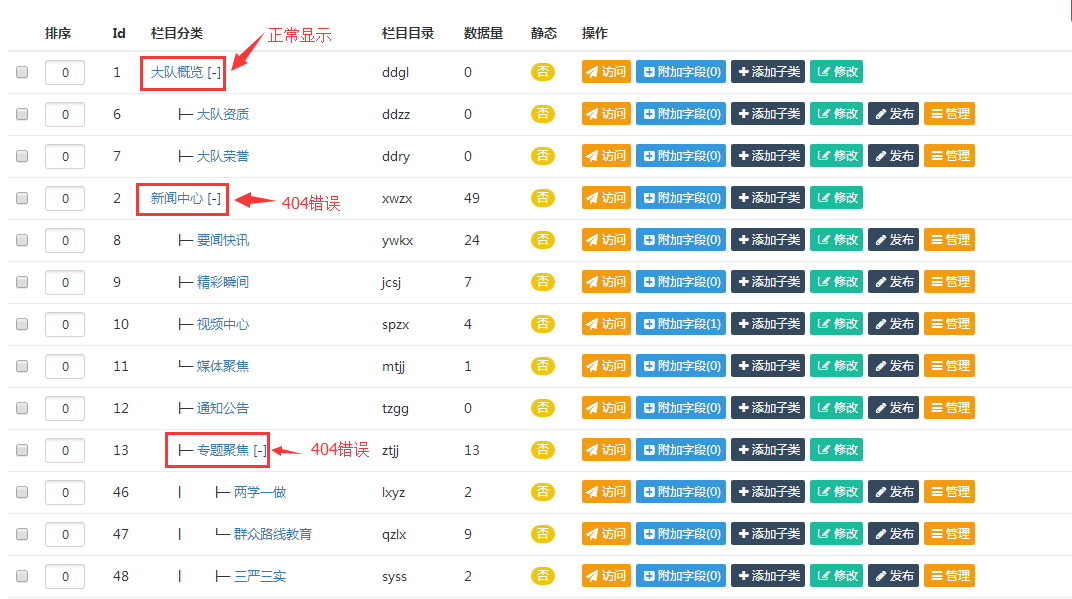
Task: Click 修改 for the 精彩瞬间 column
Action: pos(836,282)
